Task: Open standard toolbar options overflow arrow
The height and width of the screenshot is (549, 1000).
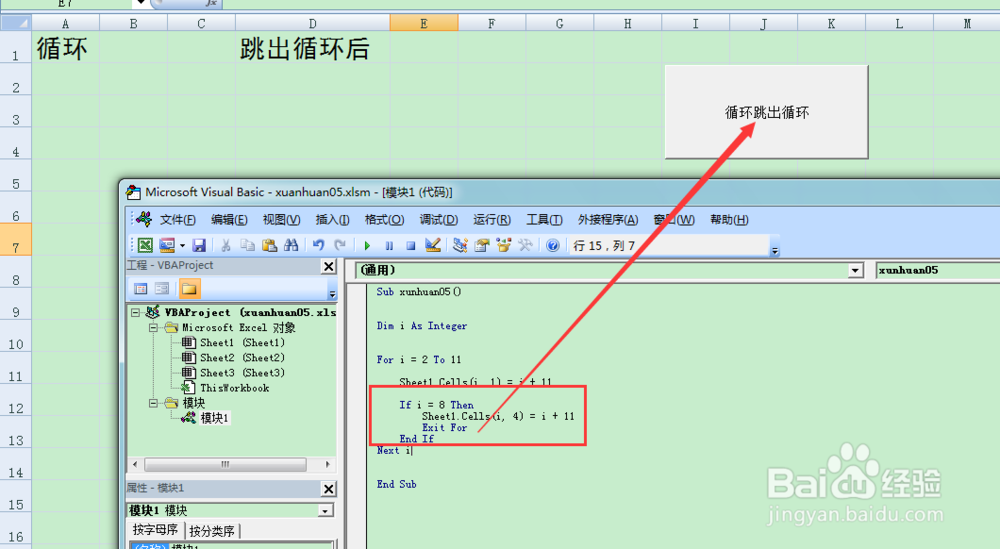Action: point(775,250)
